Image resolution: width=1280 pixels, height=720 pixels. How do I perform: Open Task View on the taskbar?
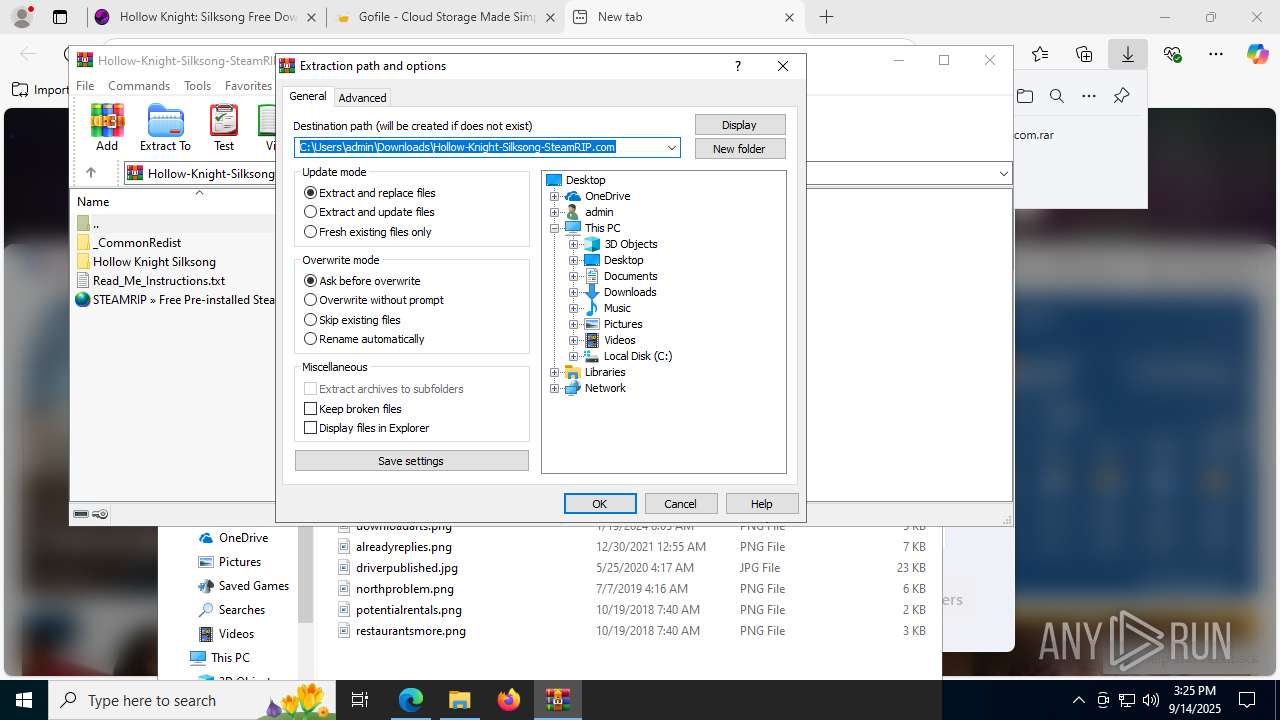pyautogui.click(x=361, y=700)
